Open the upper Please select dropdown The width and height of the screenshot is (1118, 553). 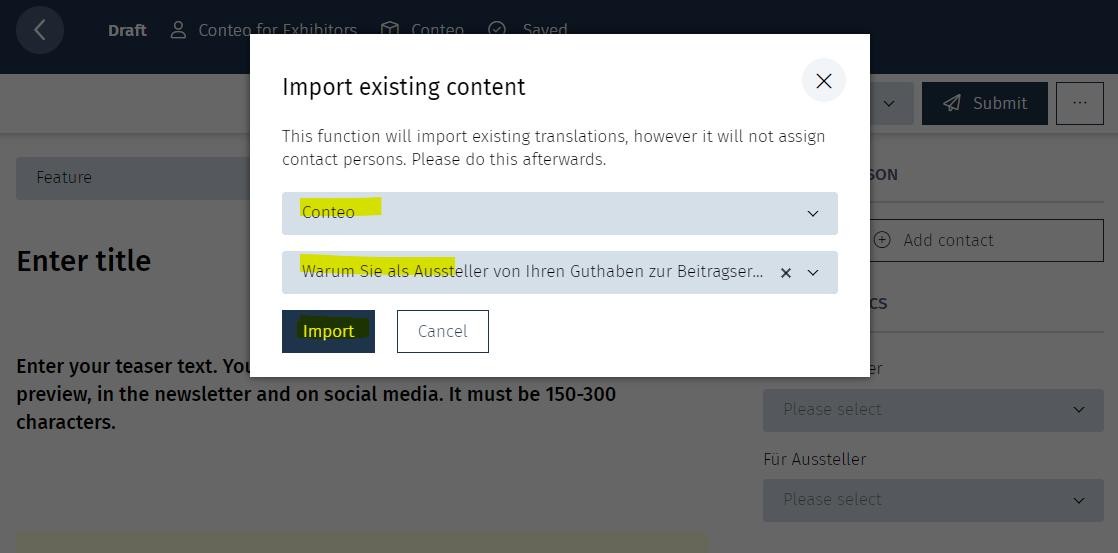click(933, 410)
